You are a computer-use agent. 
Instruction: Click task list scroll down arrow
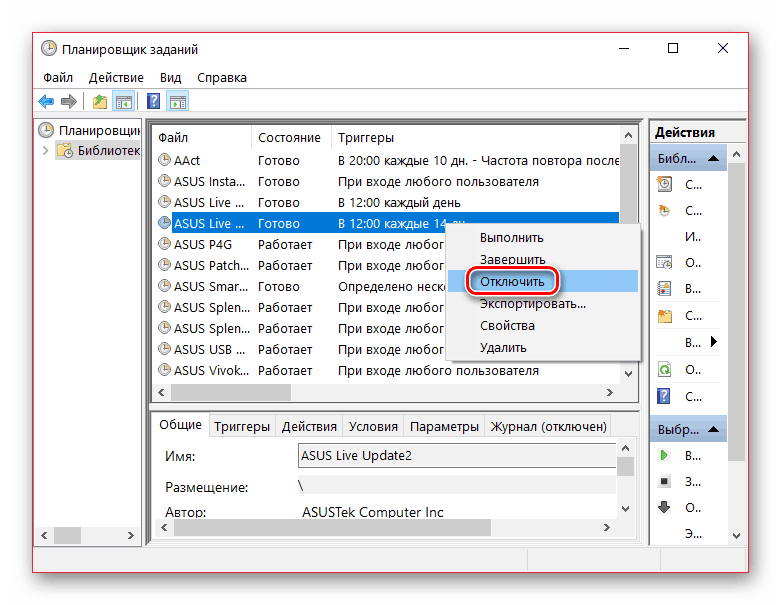coord(629,373)
